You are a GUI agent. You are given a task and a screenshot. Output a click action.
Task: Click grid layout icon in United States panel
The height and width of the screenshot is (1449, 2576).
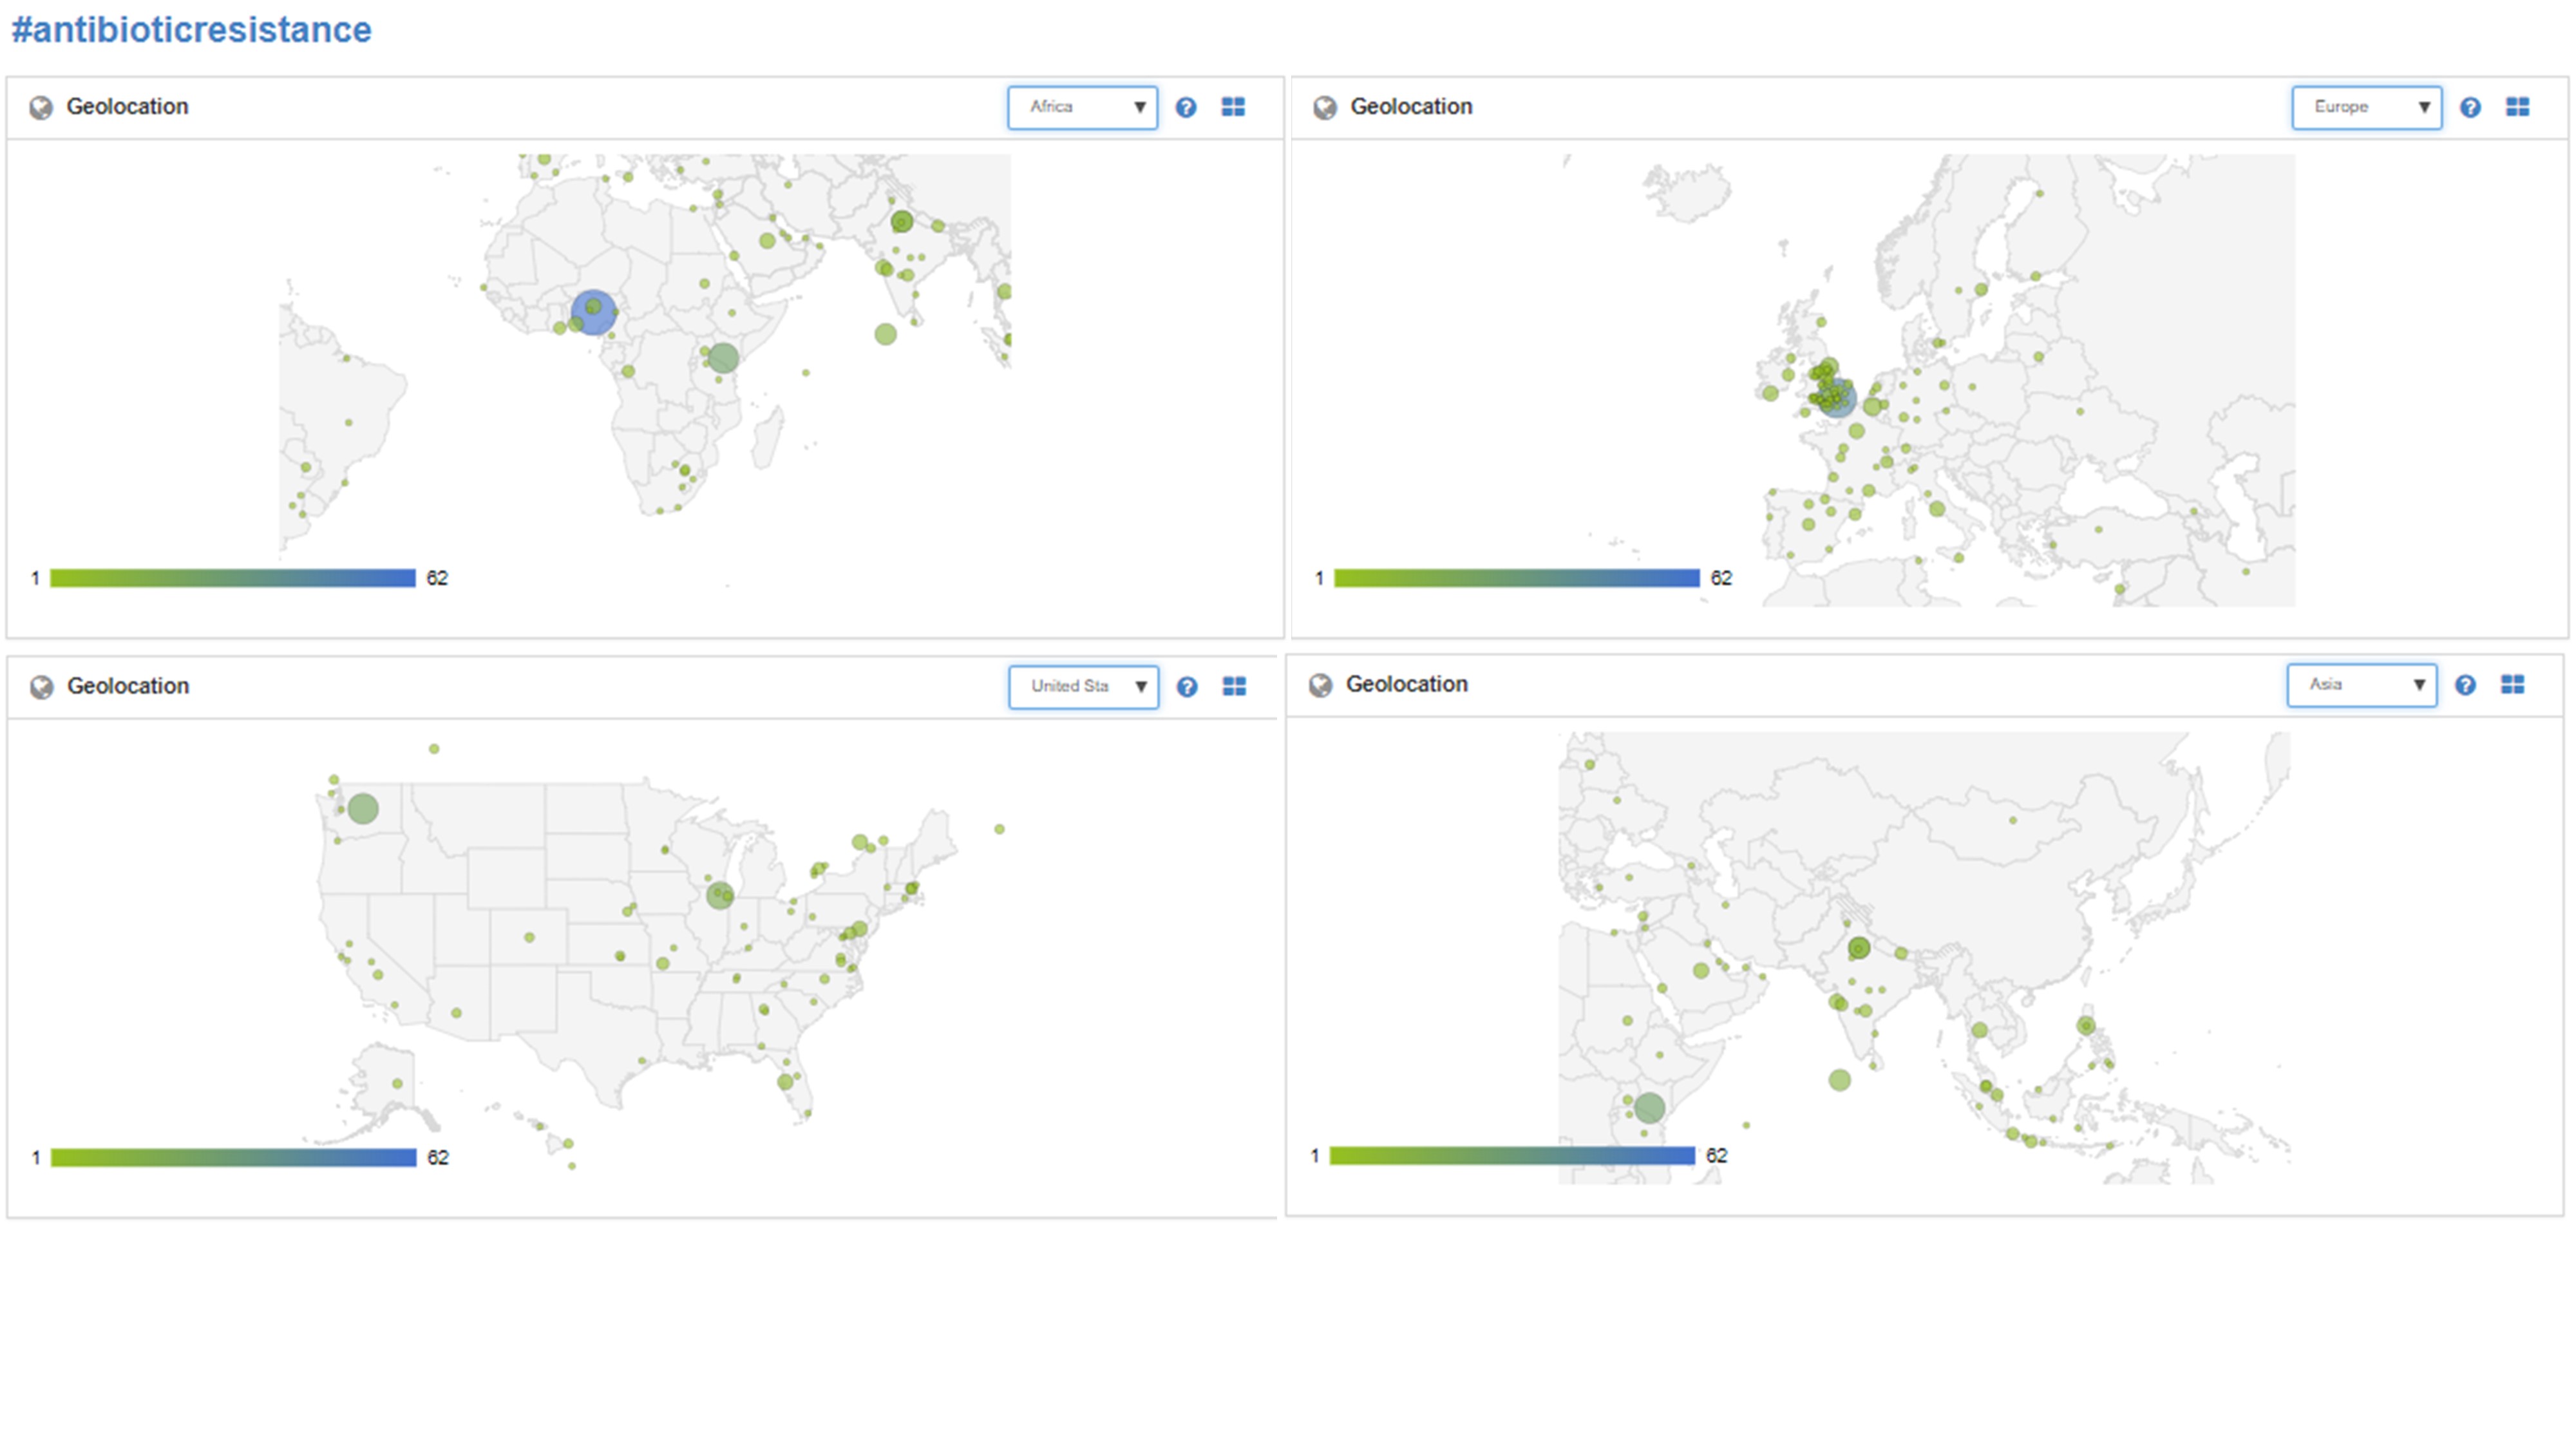coord(1234,686)
